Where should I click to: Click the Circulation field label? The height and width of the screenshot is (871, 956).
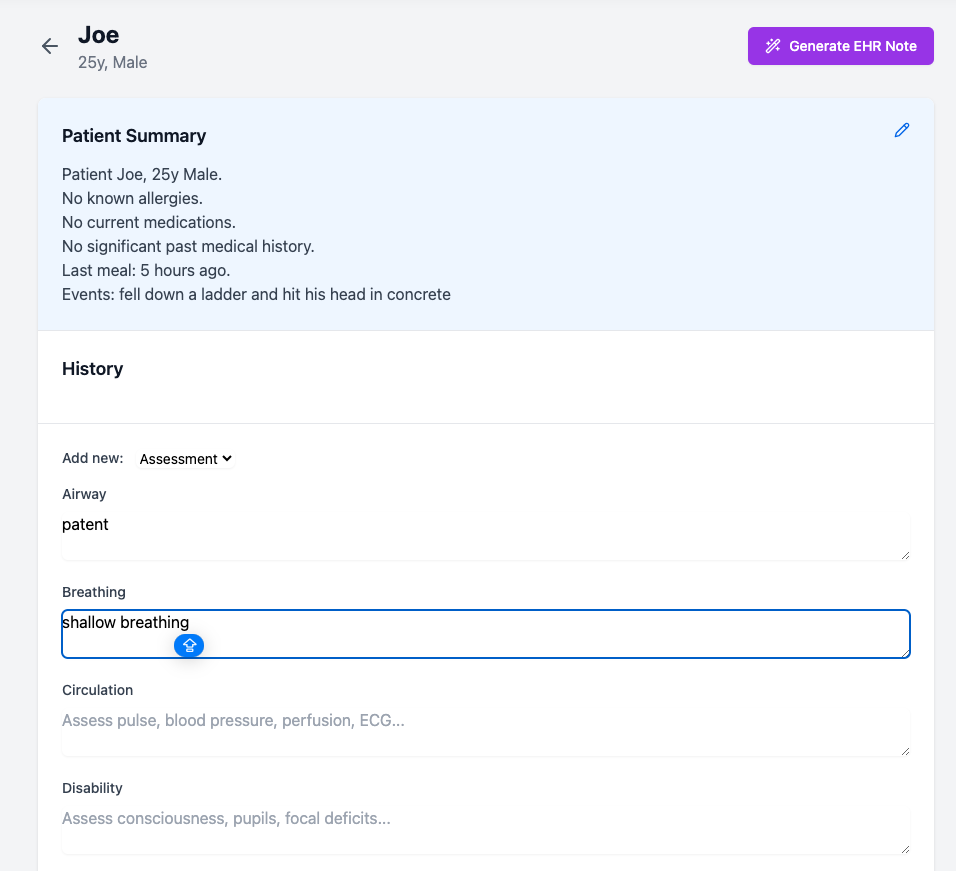coord(97,690)
